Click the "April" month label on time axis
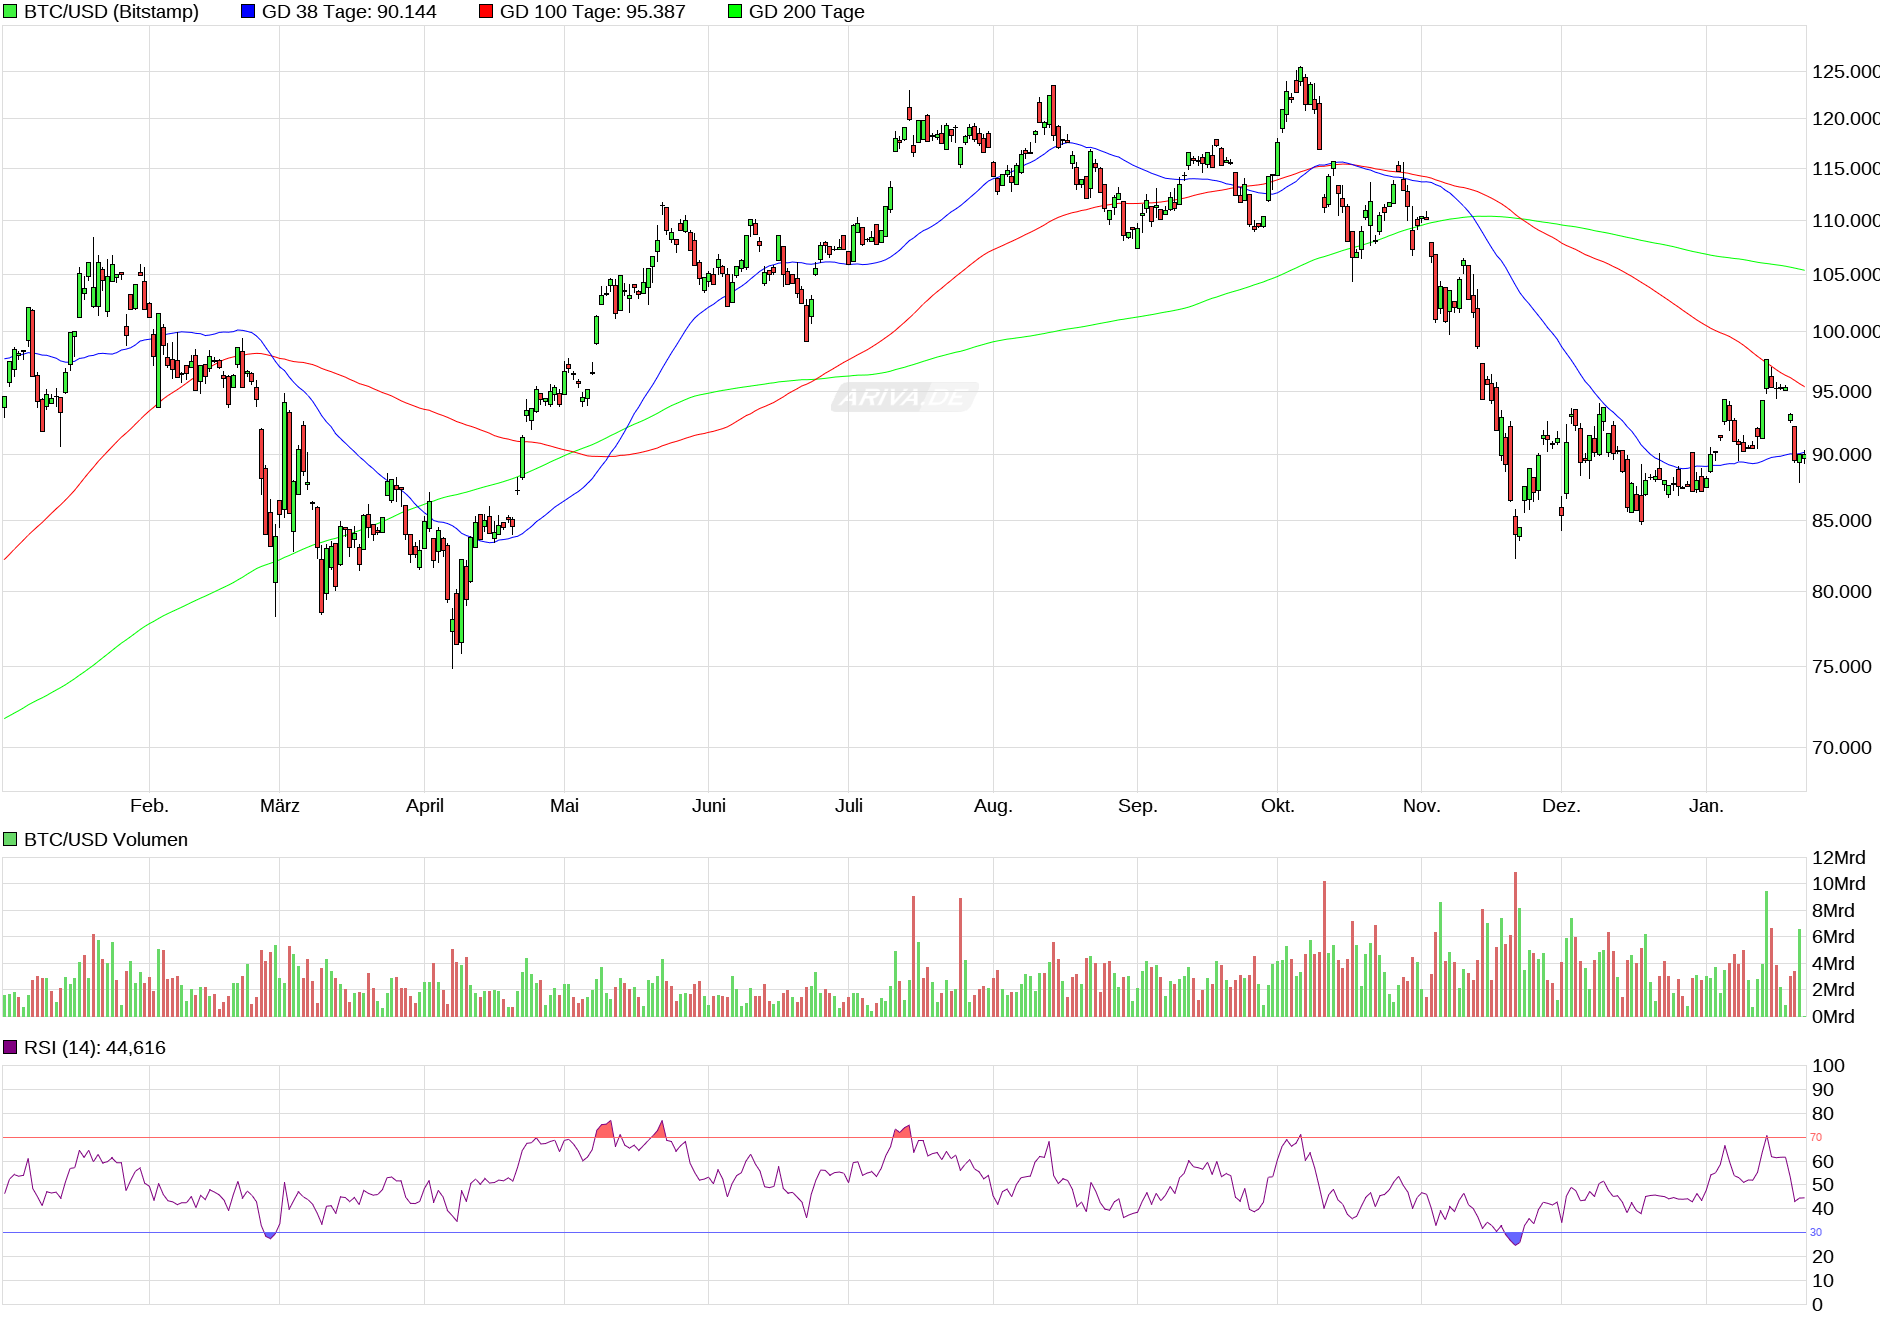This screenshot has height=1325, width=1880. [425, 806]
